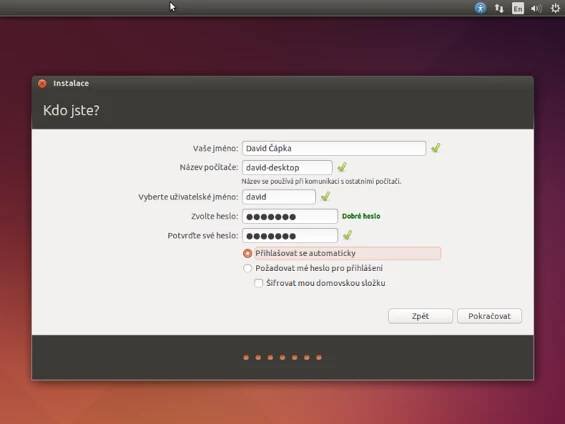
Task: Click the Pokračovat button
Action: (x=489, y=316)
